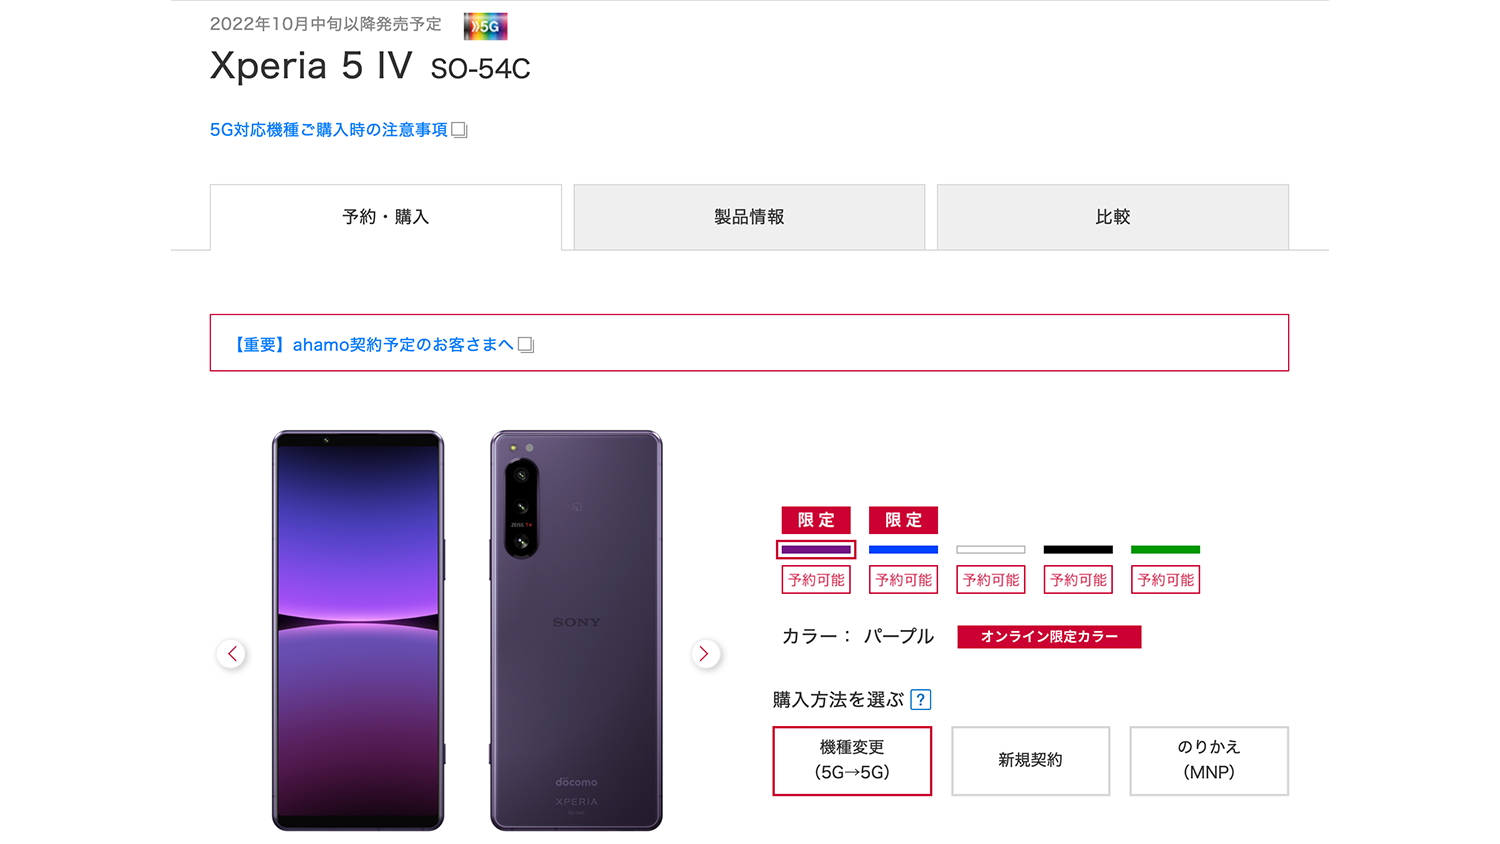1500x844 pixels.
Task: Click external link icon beside ahamo notice
Action: click(x=526, y=345)
